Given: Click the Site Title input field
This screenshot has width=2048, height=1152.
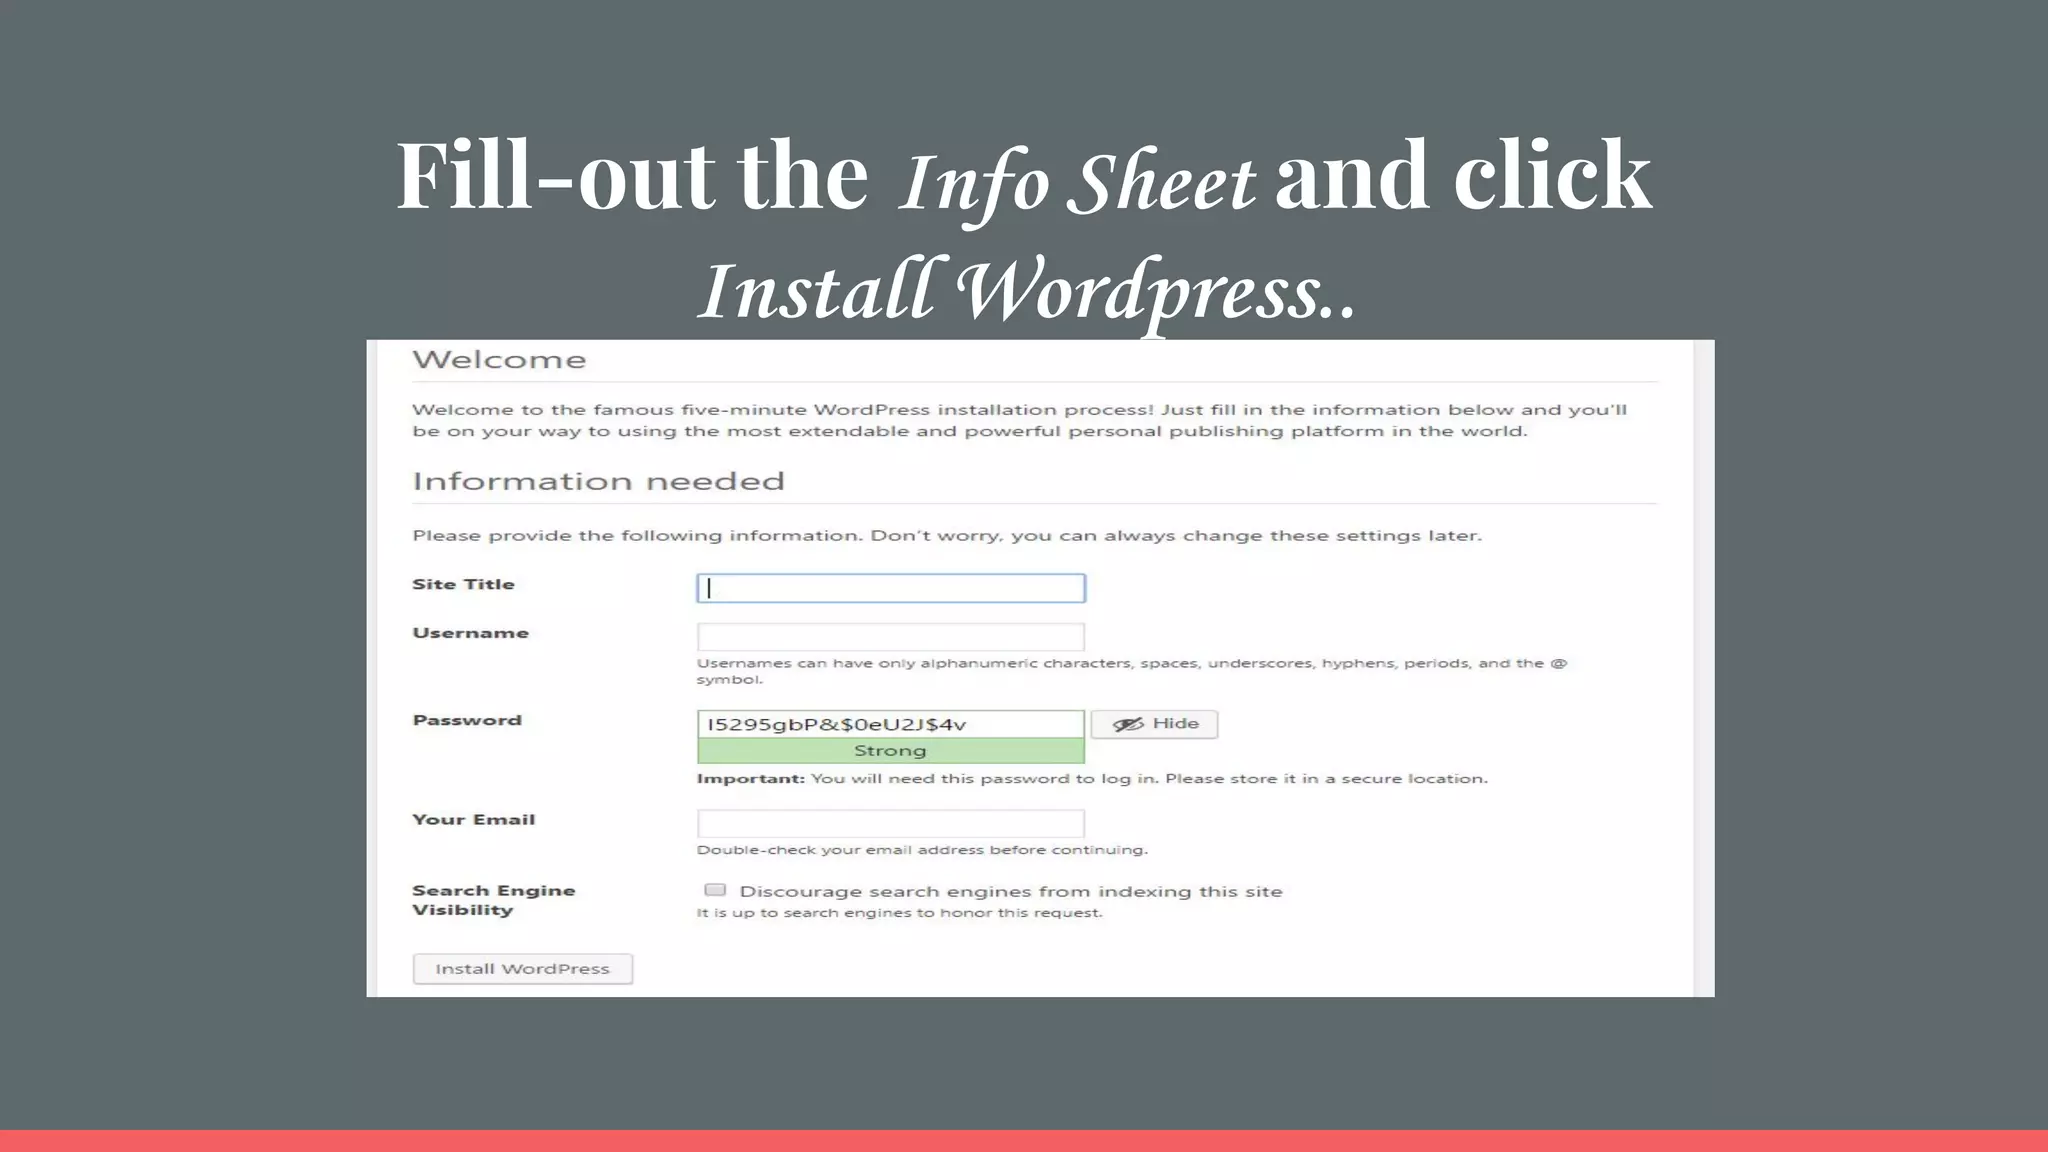Looking at the screenshot, I should click(891, 588).
